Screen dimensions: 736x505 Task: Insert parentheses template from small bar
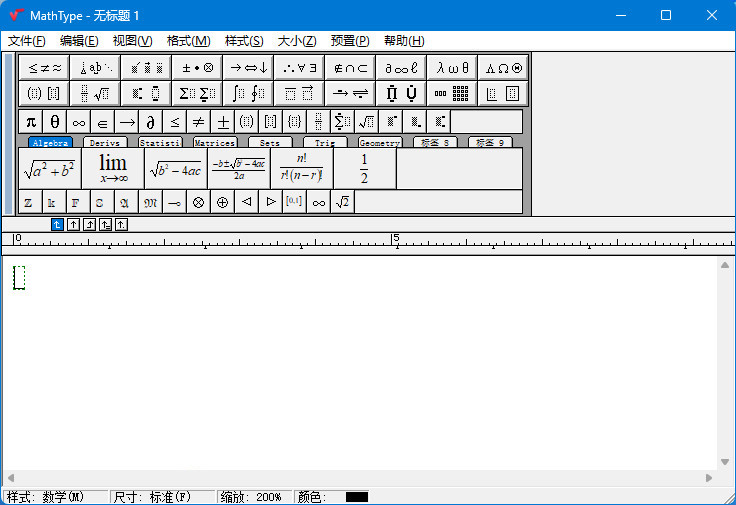pos(246,122)
